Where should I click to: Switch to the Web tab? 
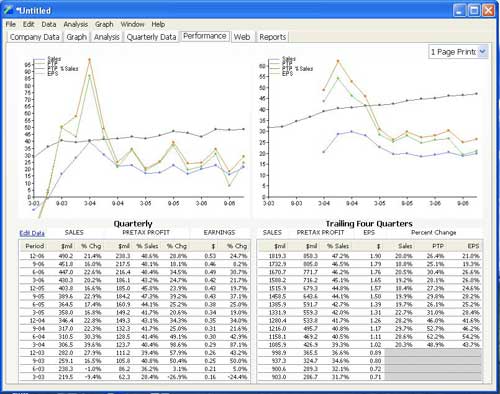coord(242,37)
